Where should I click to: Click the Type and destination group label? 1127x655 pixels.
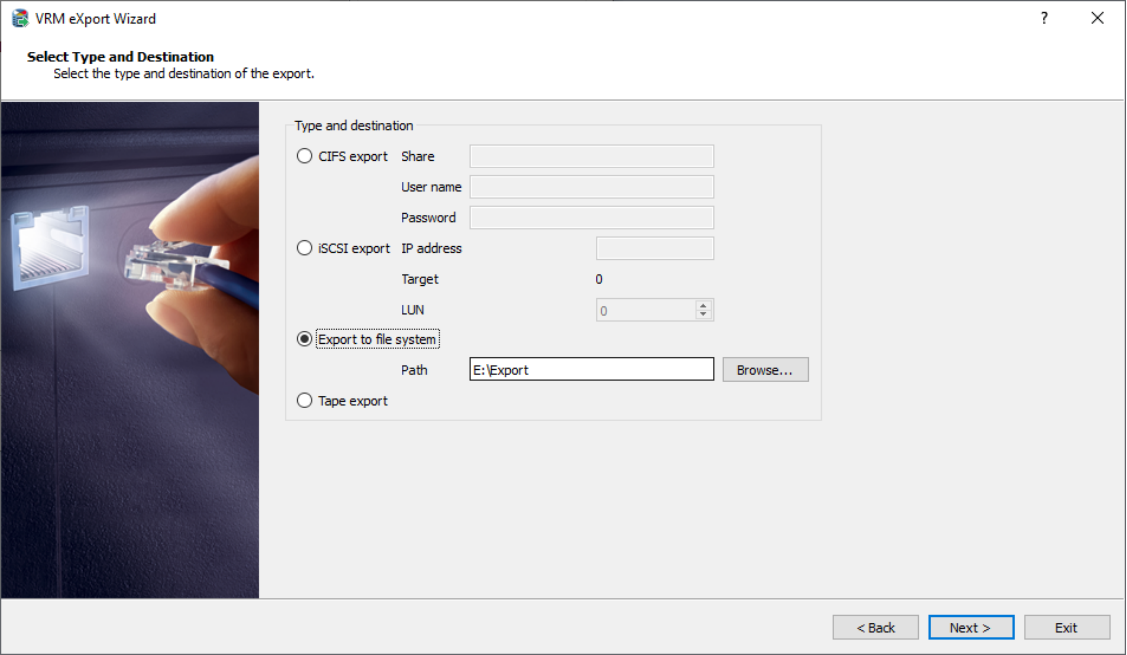[x=354, y=126]
